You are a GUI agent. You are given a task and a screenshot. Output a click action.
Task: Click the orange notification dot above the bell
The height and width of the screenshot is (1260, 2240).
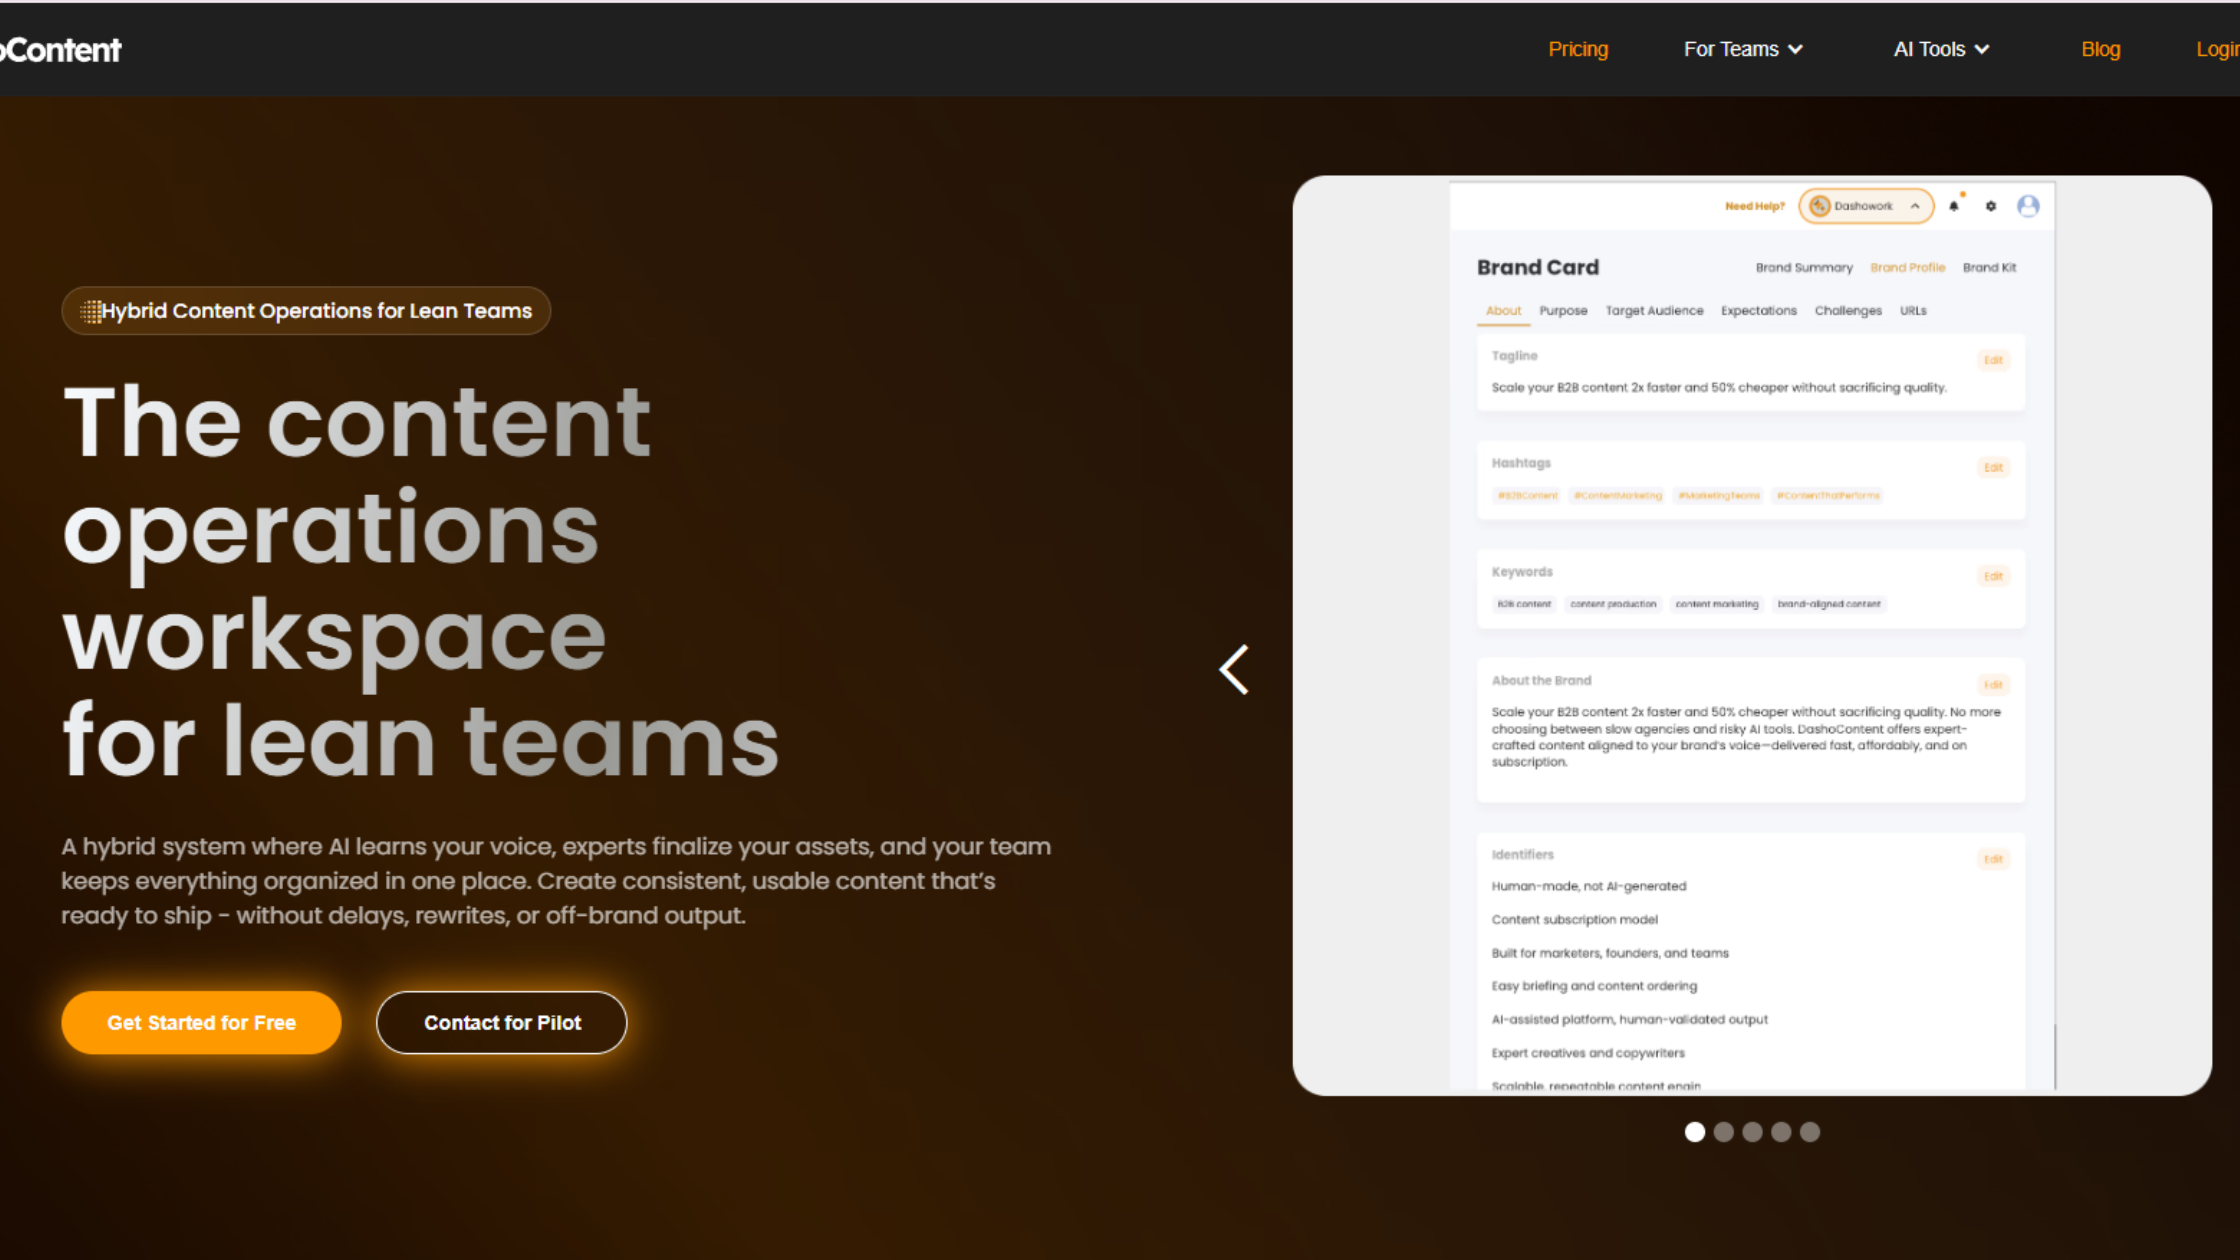[1962, 195]
